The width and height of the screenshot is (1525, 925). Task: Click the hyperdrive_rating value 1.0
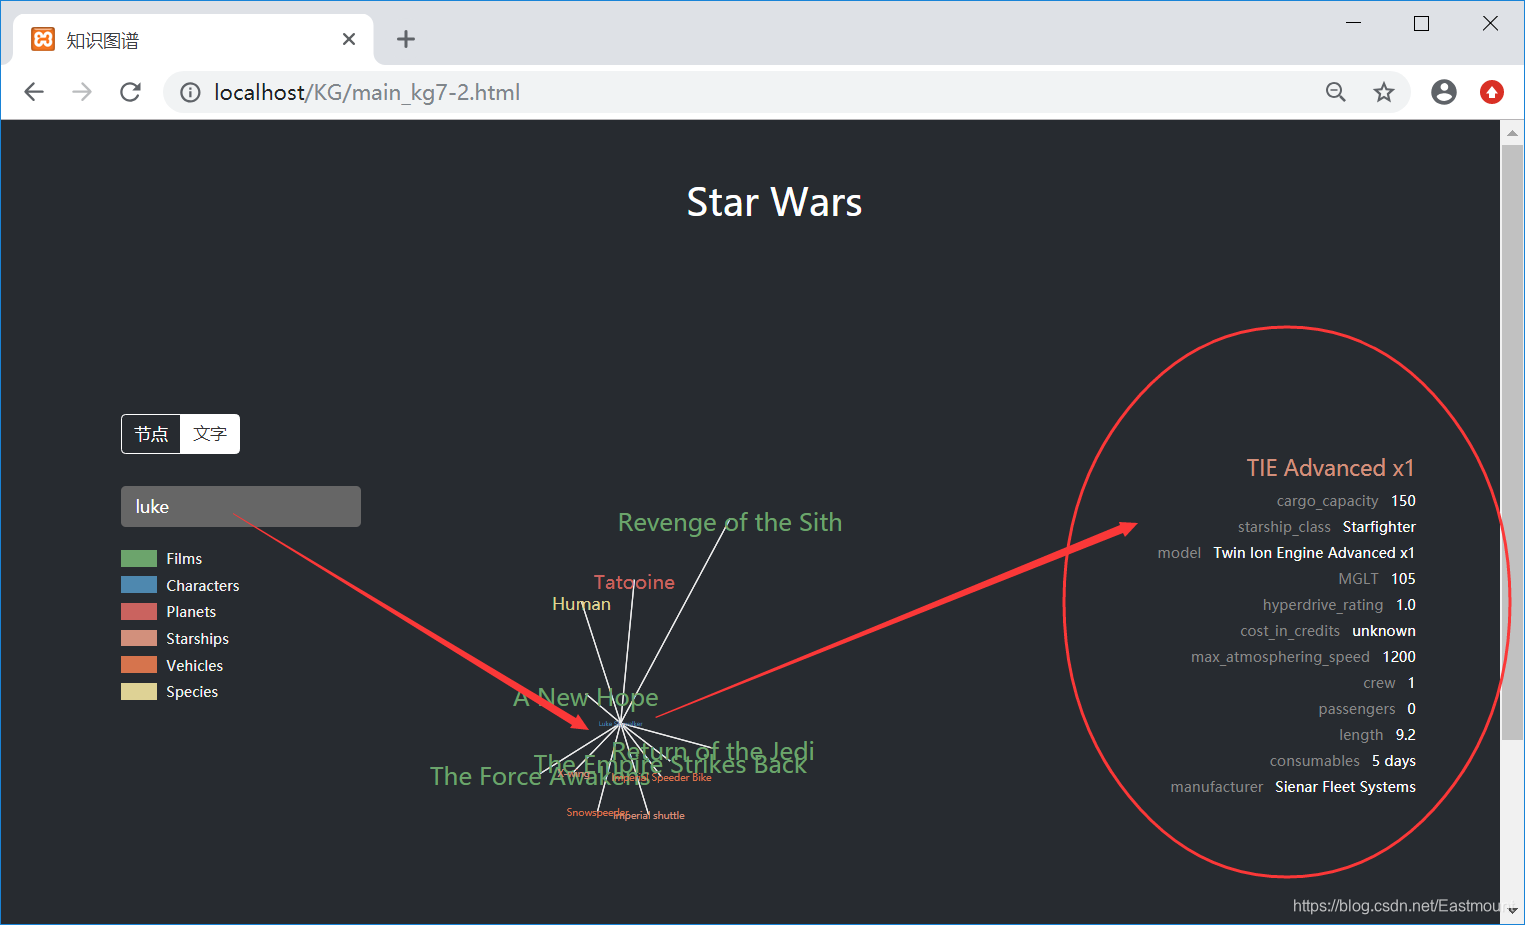[x=1405, y=605]
